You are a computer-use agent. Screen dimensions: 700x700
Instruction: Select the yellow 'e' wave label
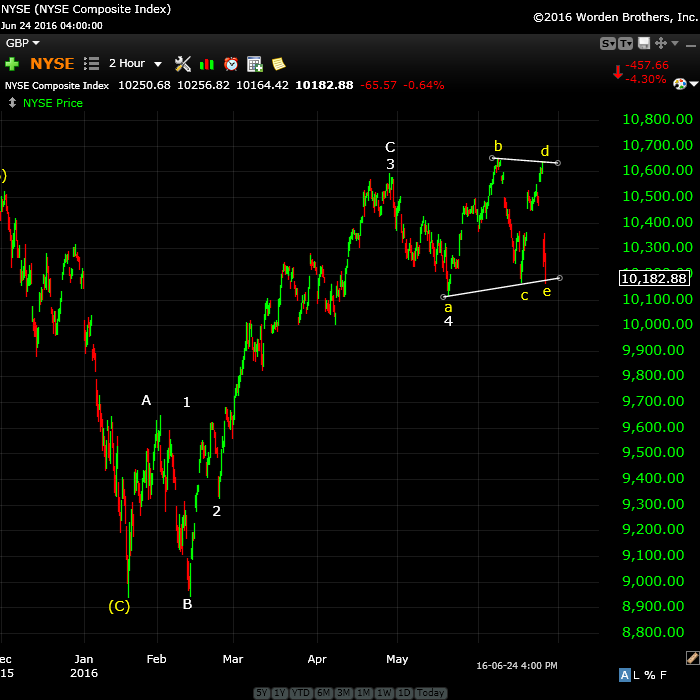click(x=546, y=292)
